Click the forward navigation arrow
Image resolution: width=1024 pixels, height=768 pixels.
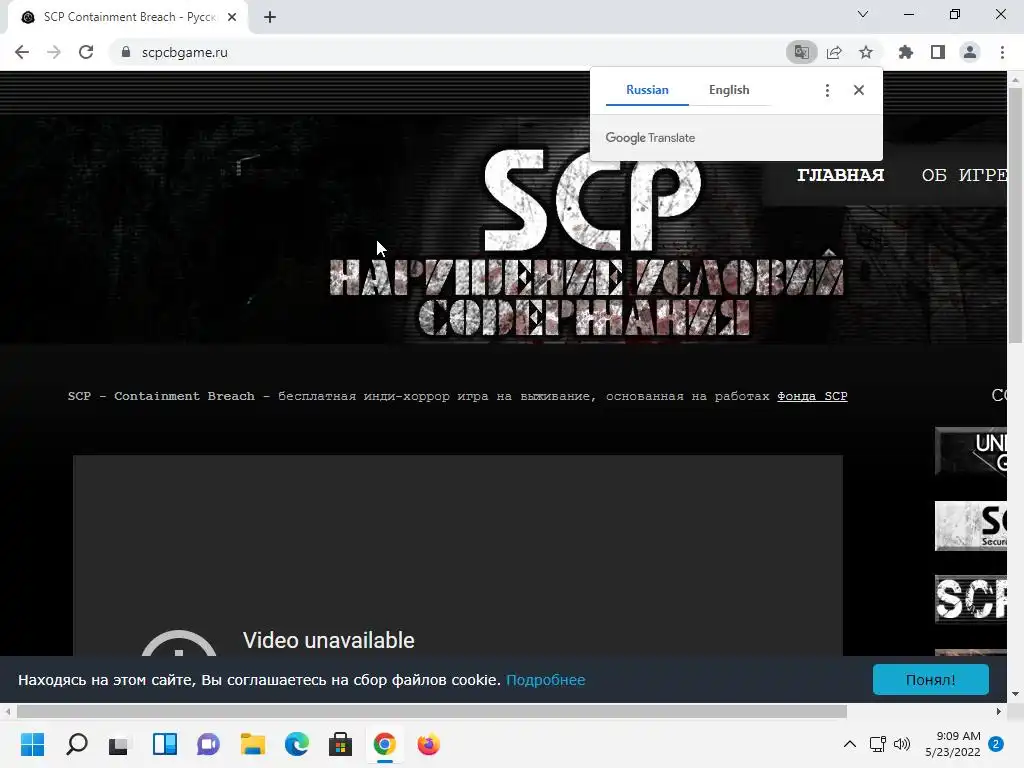[54, 52]
